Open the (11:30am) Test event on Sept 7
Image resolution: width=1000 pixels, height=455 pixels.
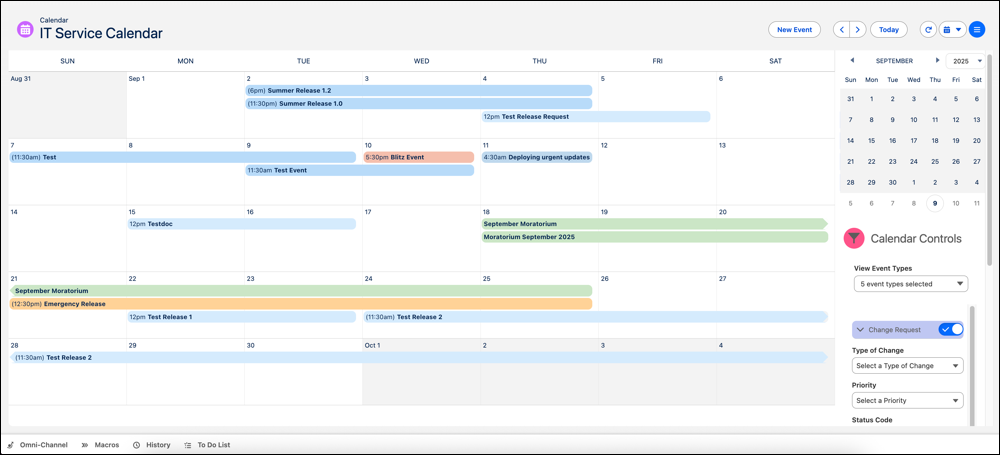pyautogui.click(x=182, y=157)
